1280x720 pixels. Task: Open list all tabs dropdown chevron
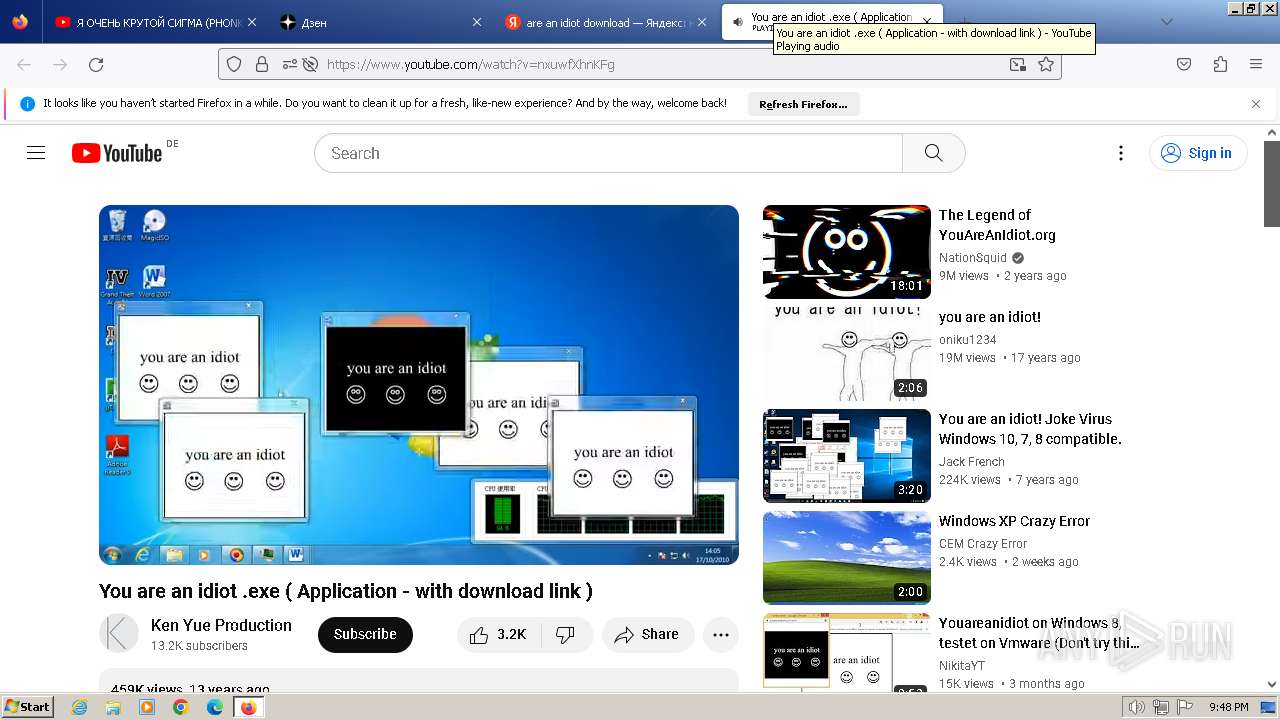pyautogui.click(x=1166, y=22)
